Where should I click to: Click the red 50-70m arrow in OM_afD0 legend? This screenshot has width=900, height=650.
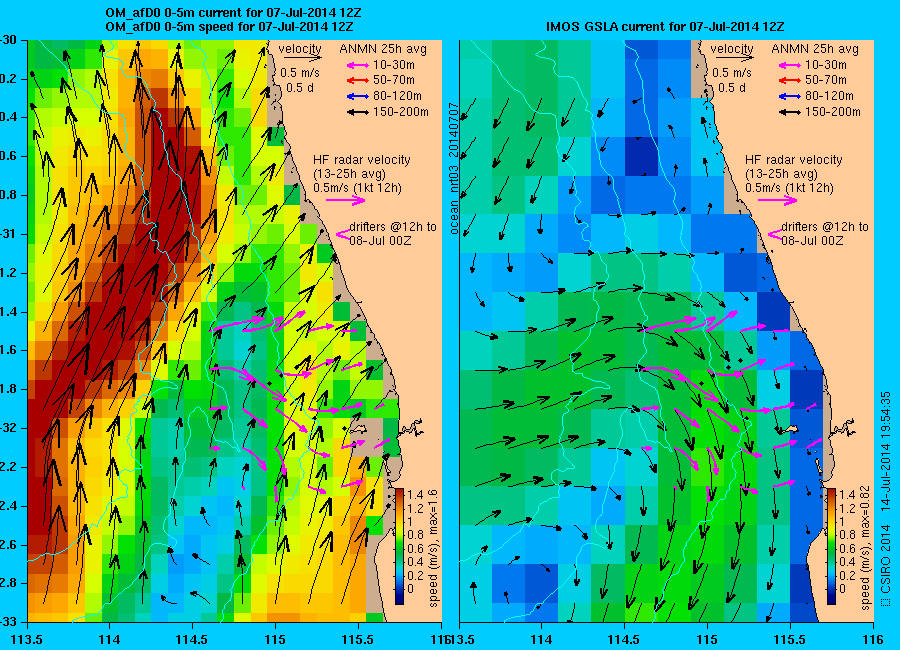click(x=358, y=80)
